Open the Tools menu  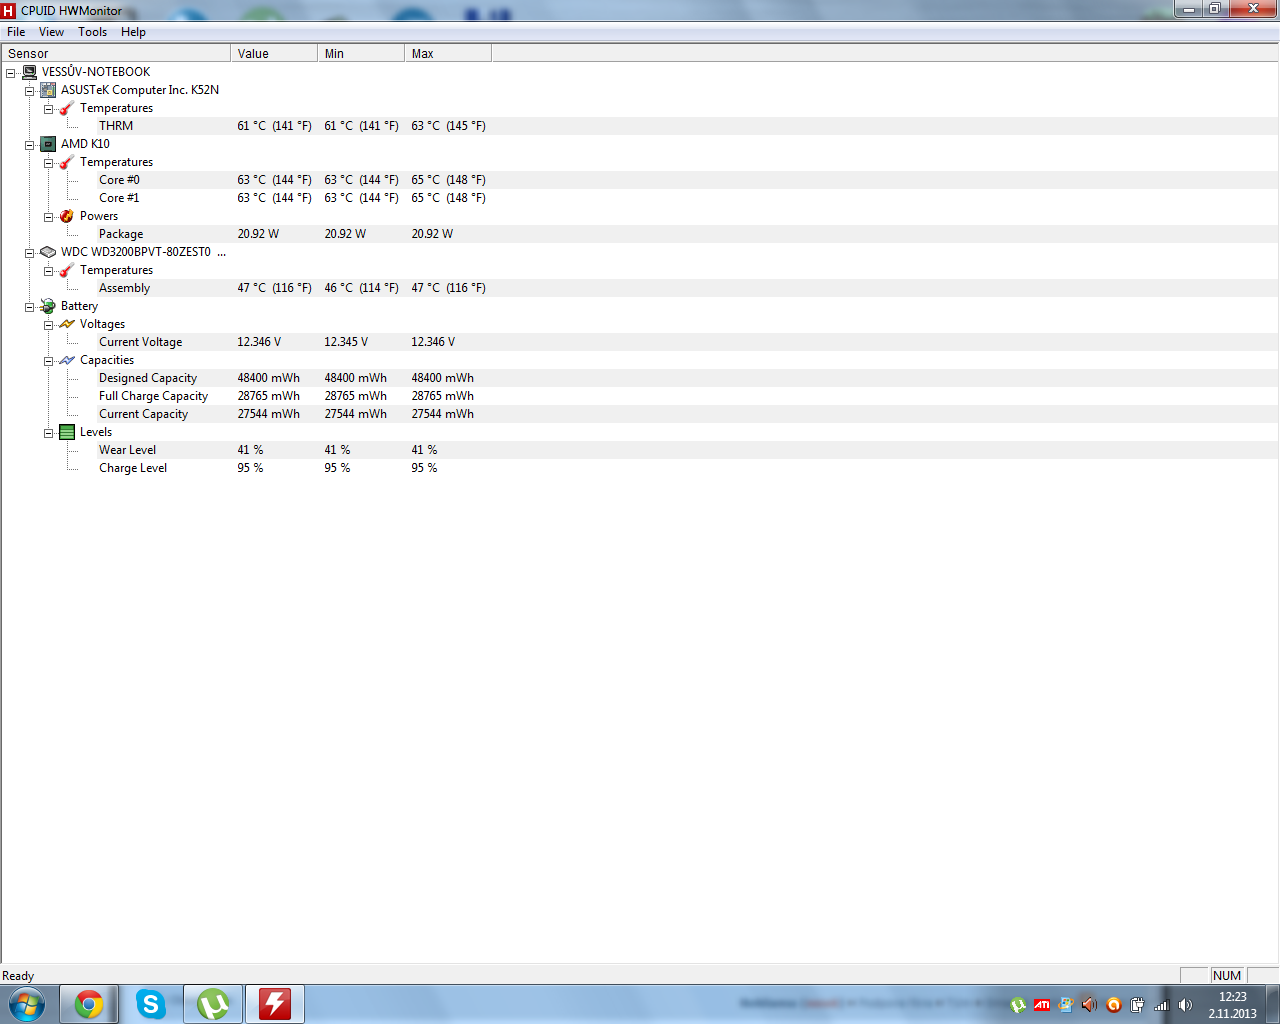pyautogui.click(x=93, y=32)
